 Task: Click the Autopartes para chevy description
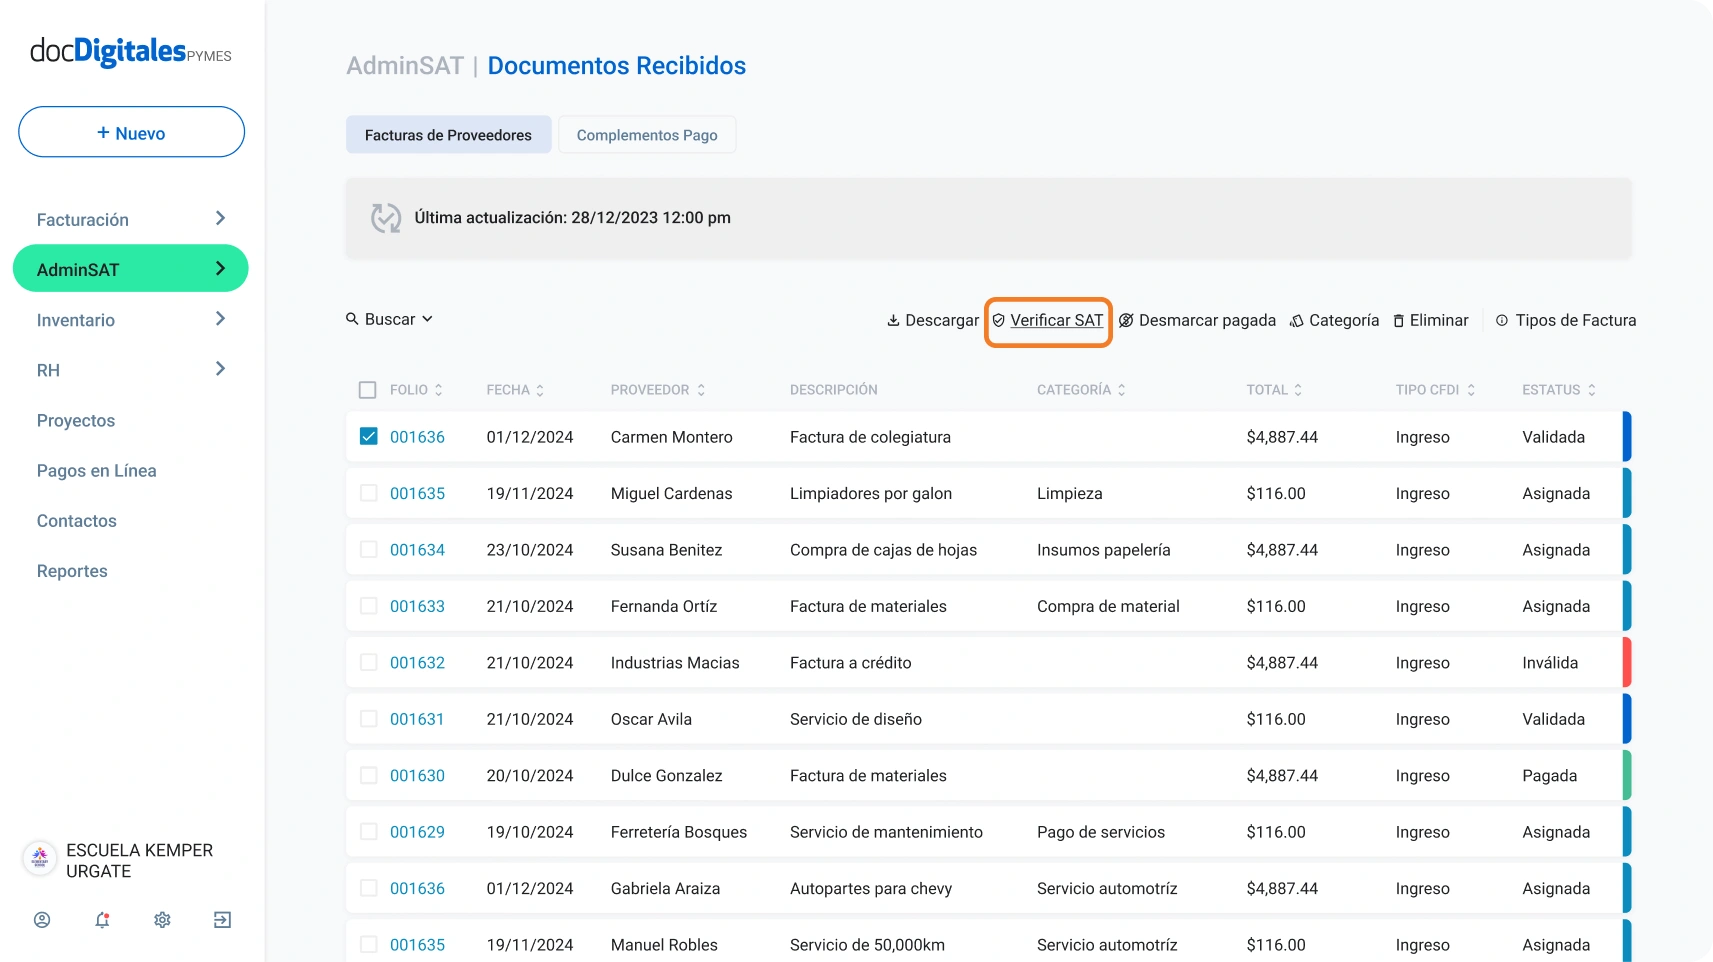click(871, 888)
